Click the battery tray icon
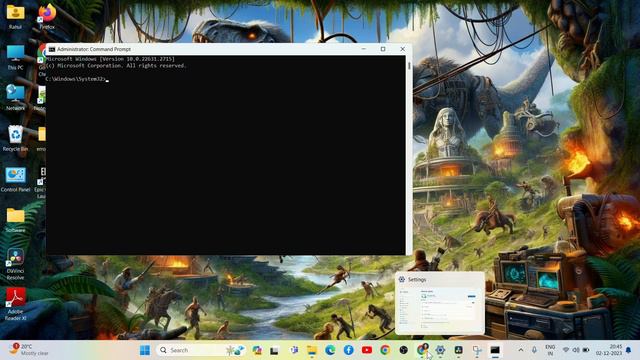Viewport: 640px width, 360px height. pos(586,350)
